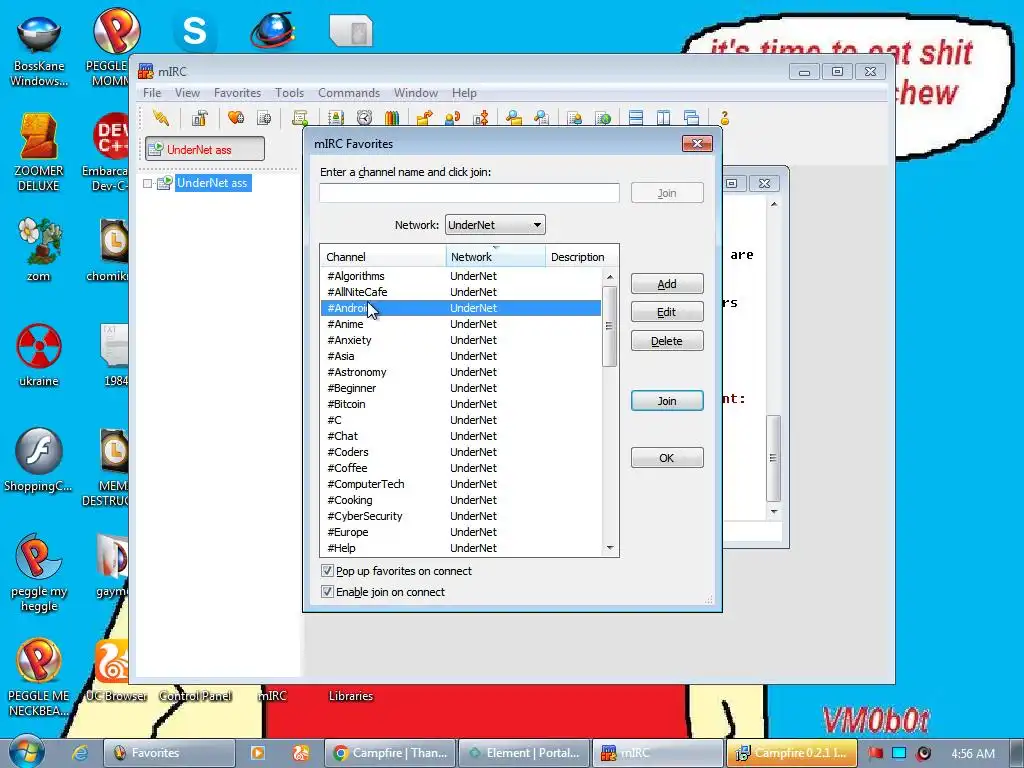1024x768 pixels.
Task: Select the Skype desktop icon
Action: click(195, 31)
